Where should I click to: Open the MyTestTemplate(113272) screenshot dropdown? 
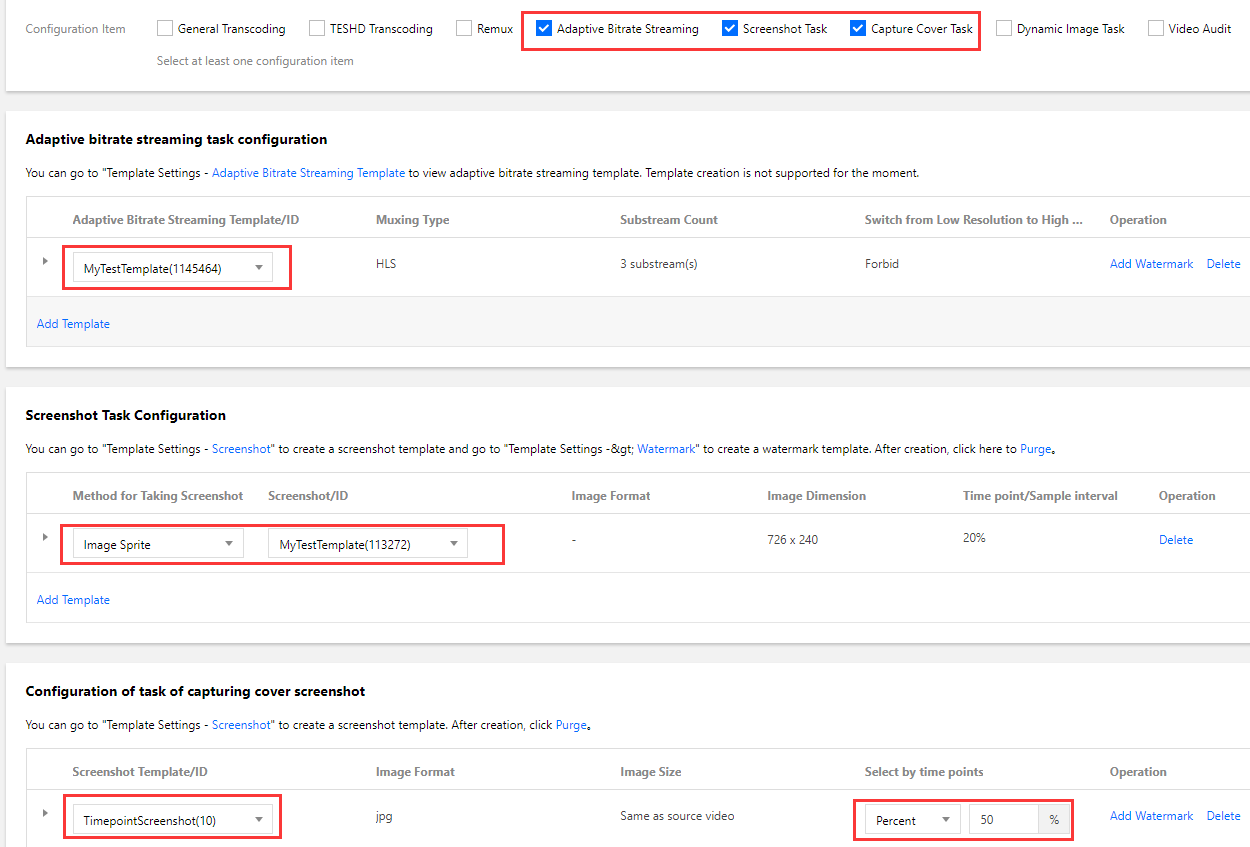coord(368,544)
